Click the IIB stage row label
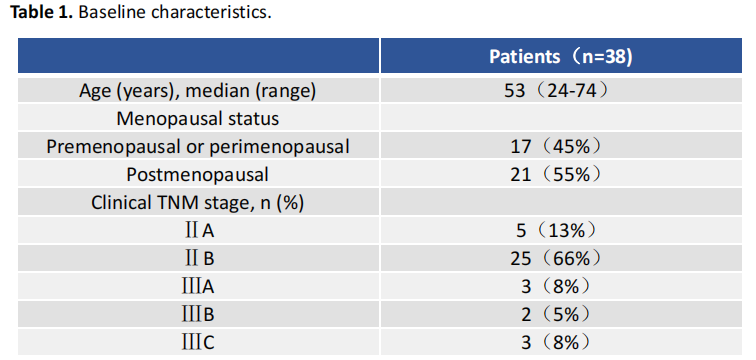Viewport: 756px width, 360px height. (200, 259)
